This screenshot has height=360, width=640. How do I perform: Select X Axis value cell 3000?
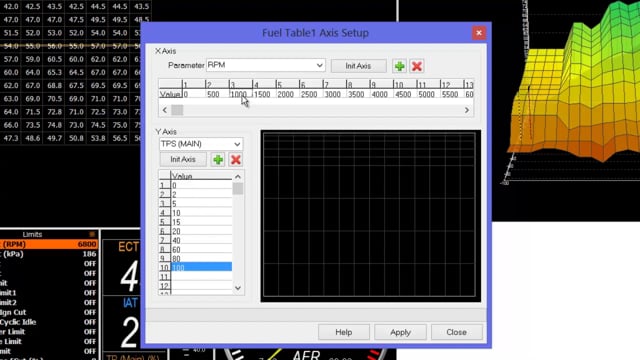(334, 94)
